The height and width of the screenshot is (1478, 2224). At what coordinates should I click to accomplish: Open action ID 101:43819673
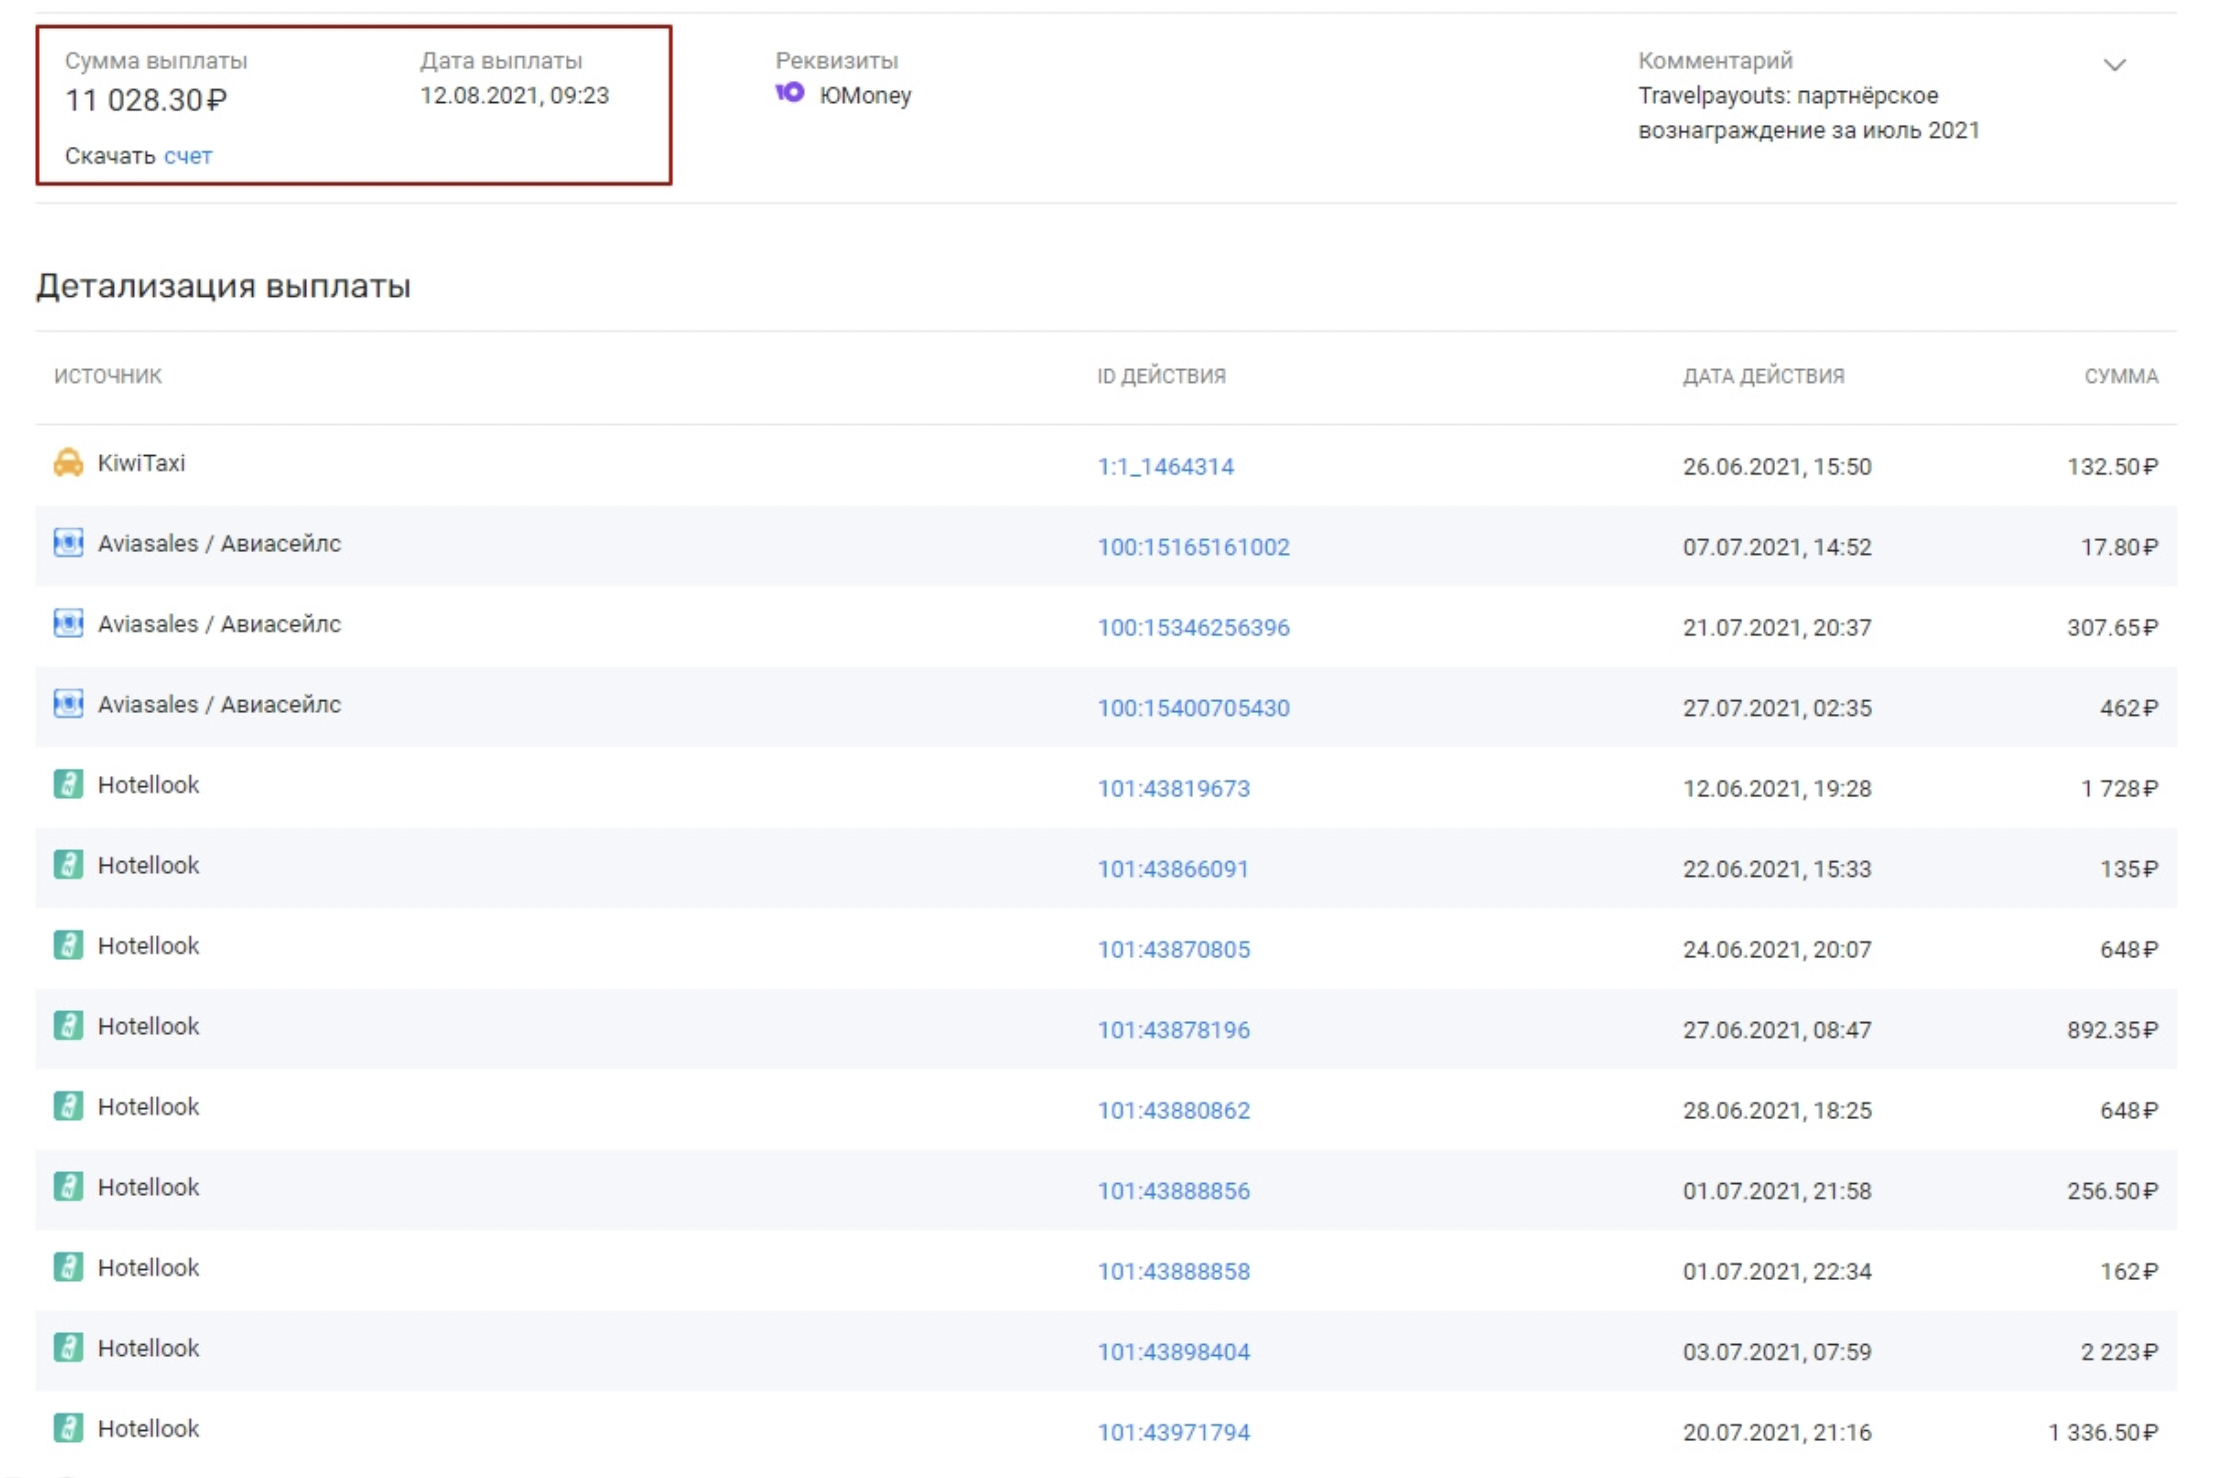coord(1173,789)
